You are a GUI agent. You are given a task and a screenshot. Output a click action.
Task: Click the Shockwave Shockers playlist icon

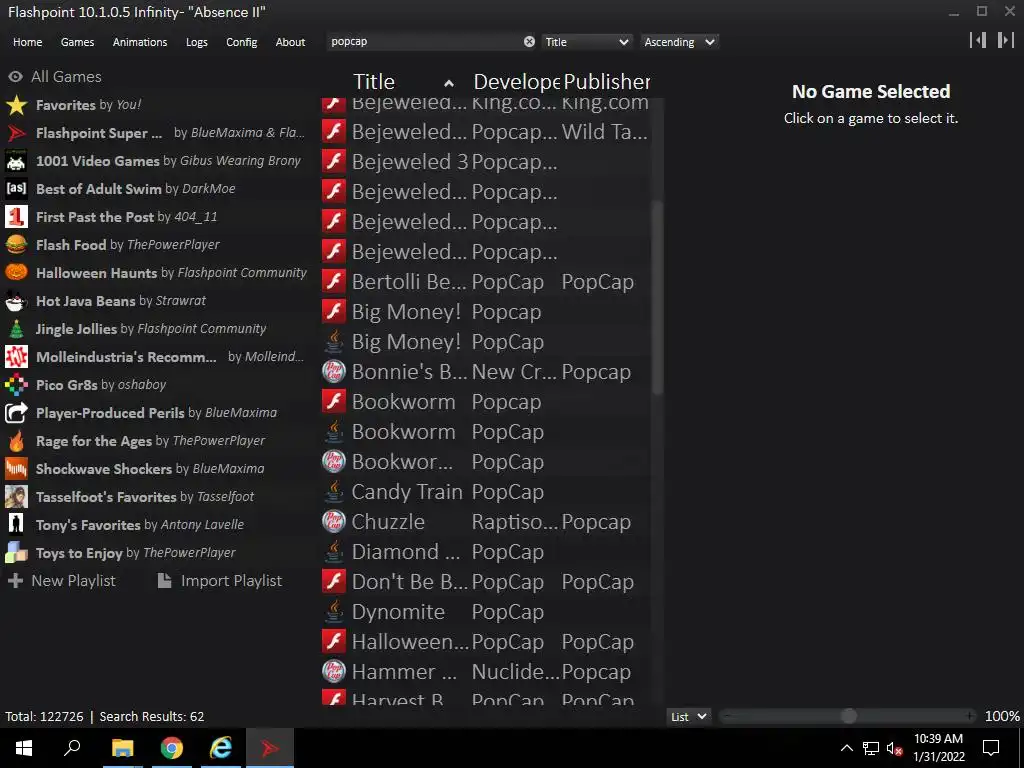[16, 469]
